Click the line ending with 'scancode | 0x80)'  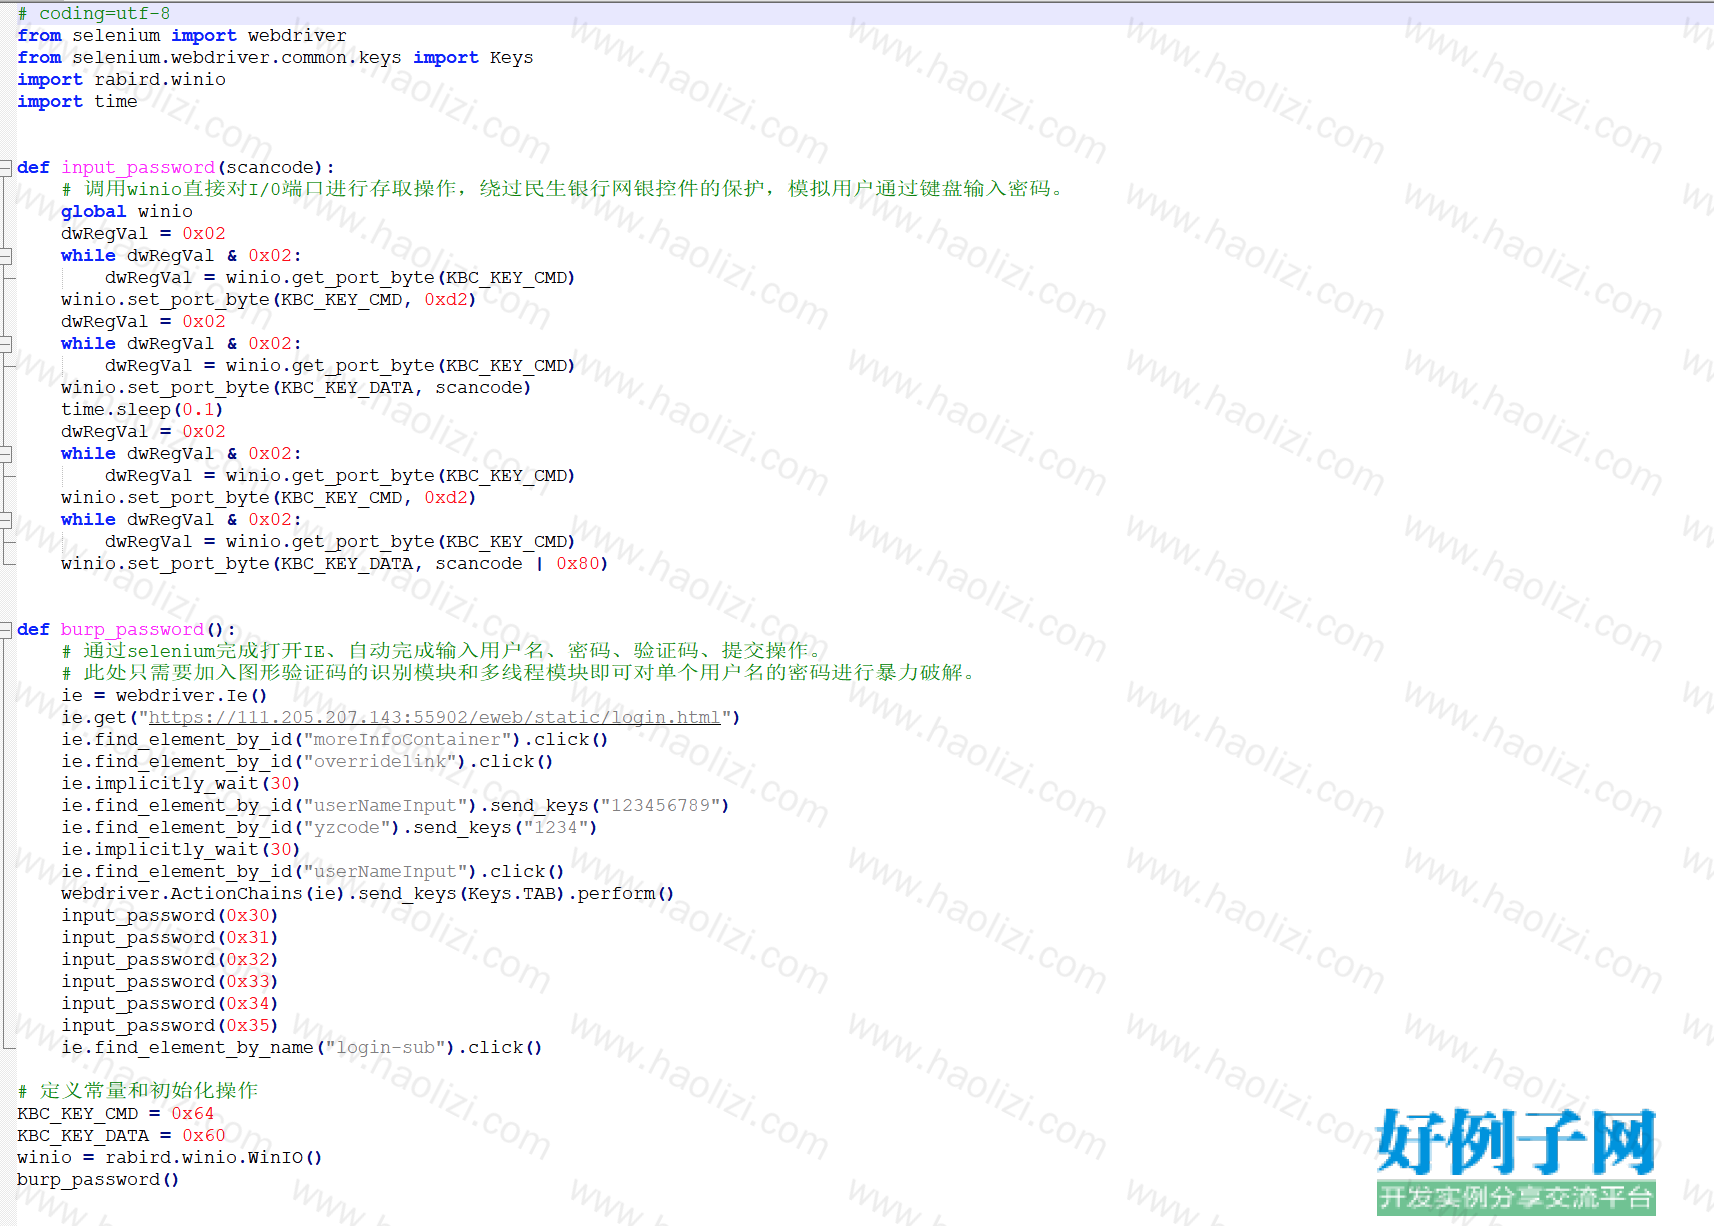click(335, 563)
